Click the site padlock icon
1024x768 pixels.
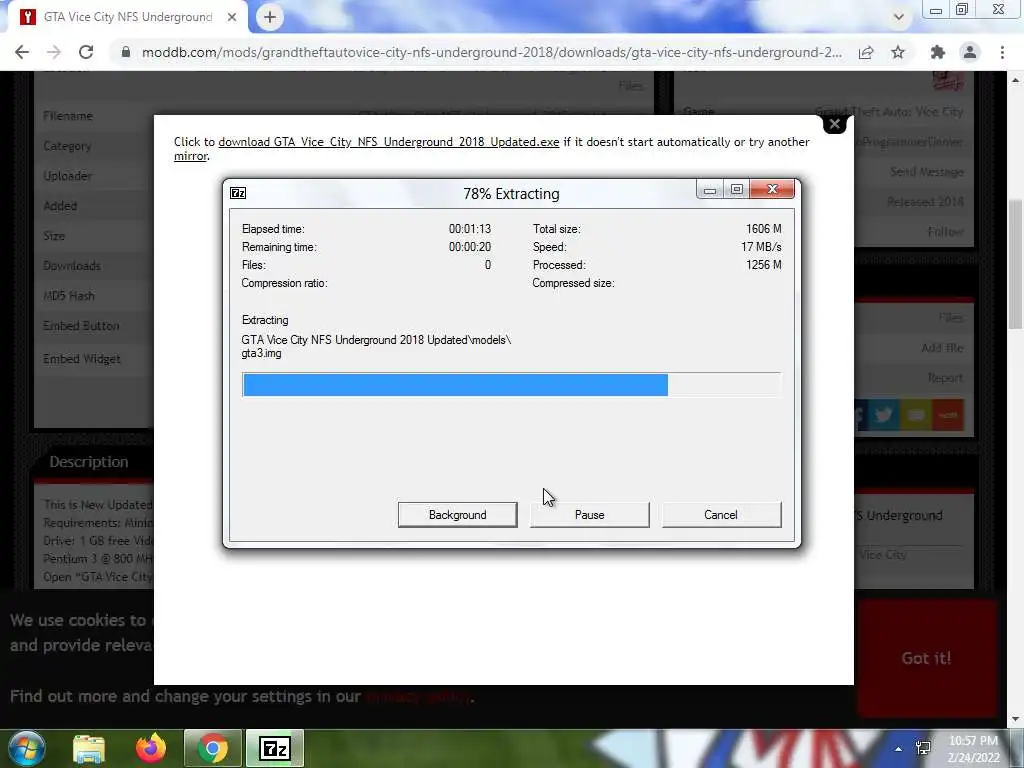(x=126, y=52)
